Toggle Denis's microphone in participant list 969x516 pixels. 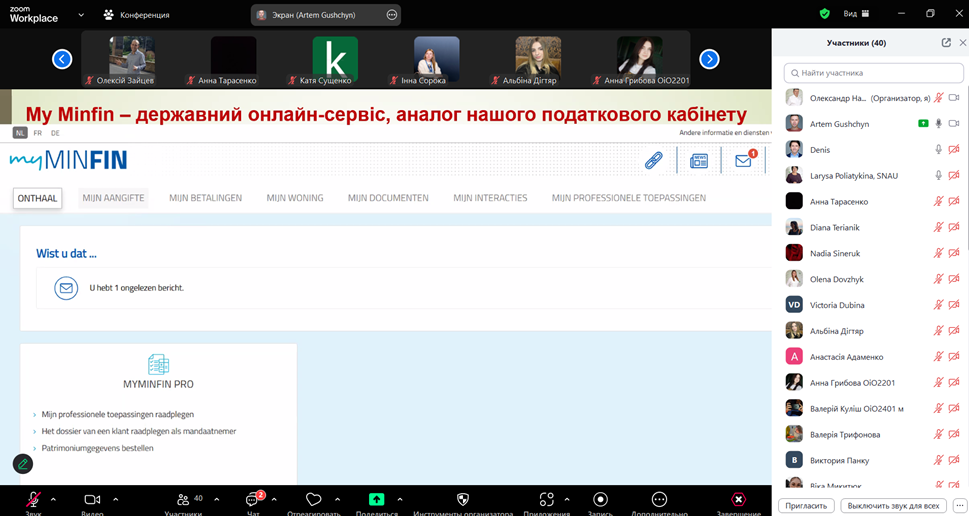(x=938, y=149)
